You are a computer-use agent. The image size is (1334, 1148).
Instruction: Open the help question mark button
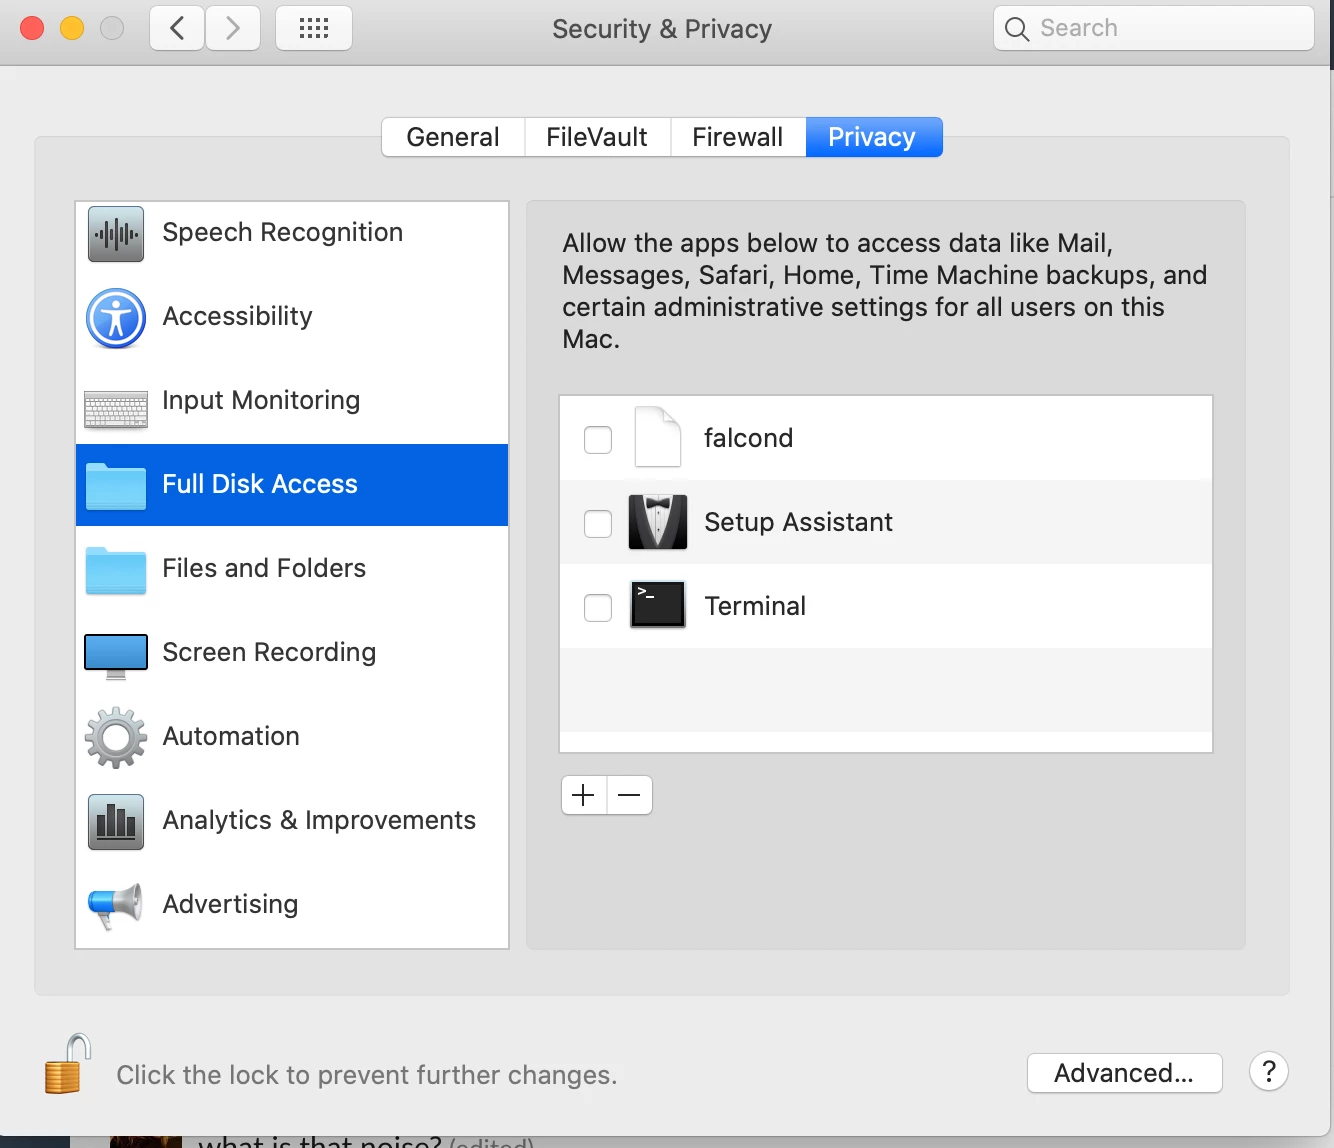pyautogui.click(x=1269, y=1072)
